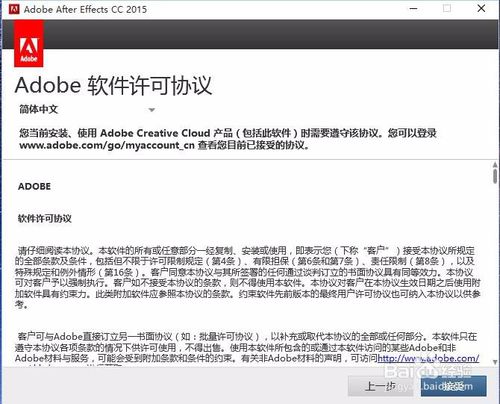Viewport: 500px width, 404px height.
Task: Click the Adobe 软件许可协议 page title
Action: 113,85
